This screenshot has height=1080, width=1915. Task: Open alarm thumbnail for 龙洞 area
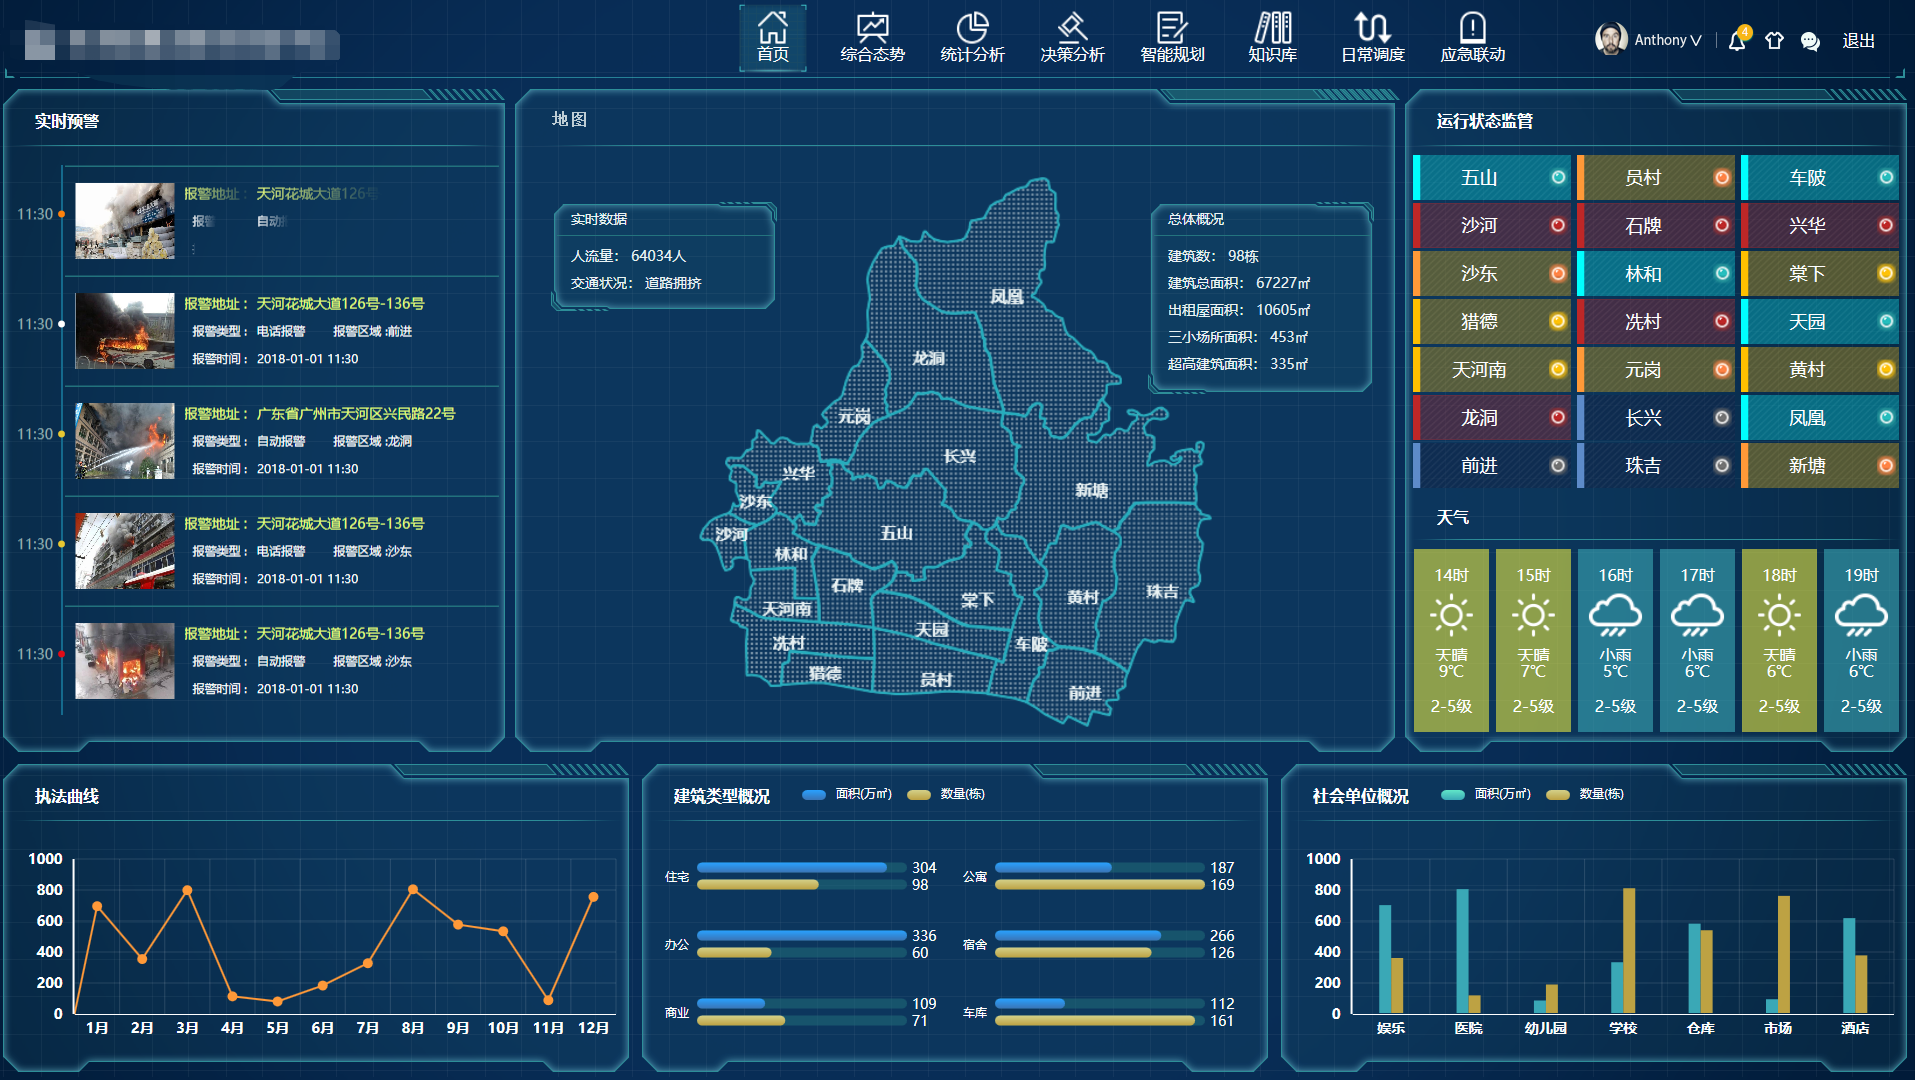click(x=125, y=440)
